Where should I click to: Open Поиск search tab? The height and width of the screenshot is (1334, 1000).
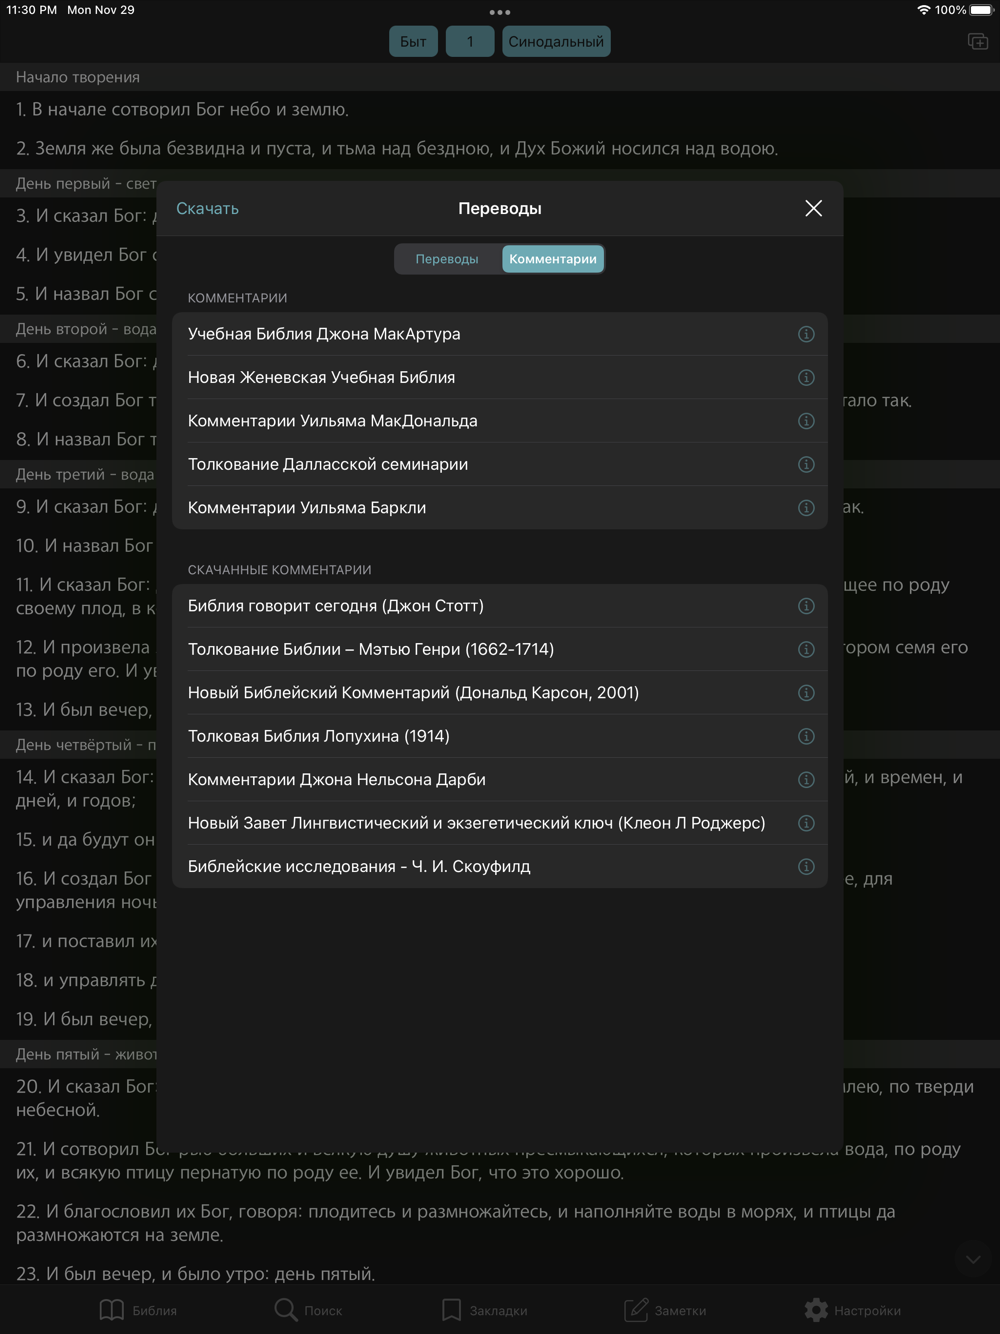click(x=308, y=1310)
